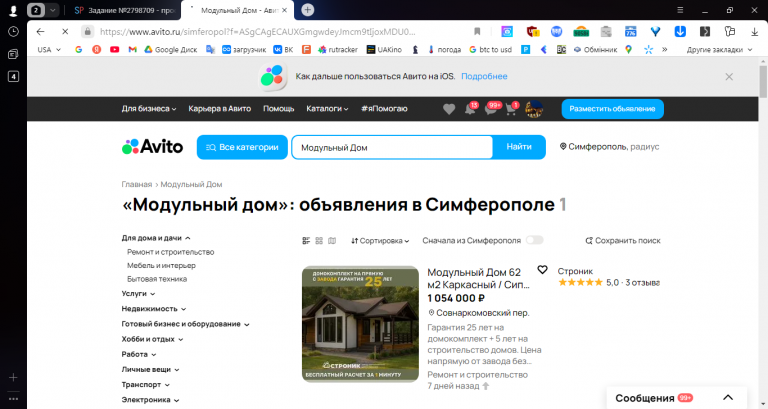Click the Avito logo
Screen dimensions: 768x409
coord(152,146)
